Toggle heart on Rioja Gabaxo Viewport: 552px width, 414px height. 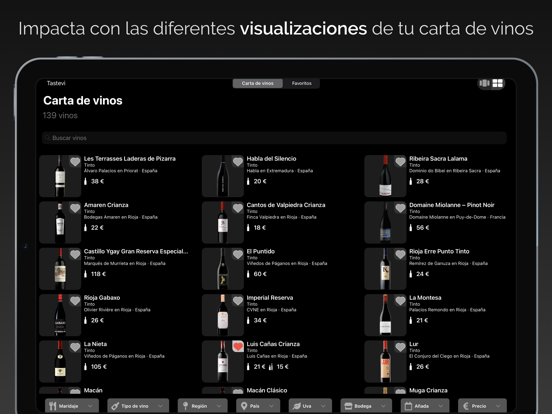point(75,301)
